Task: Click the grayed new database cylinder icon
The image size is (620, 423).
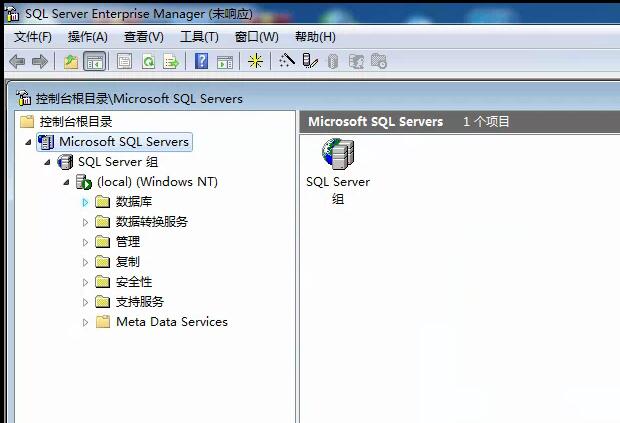Action: (333, 62)
